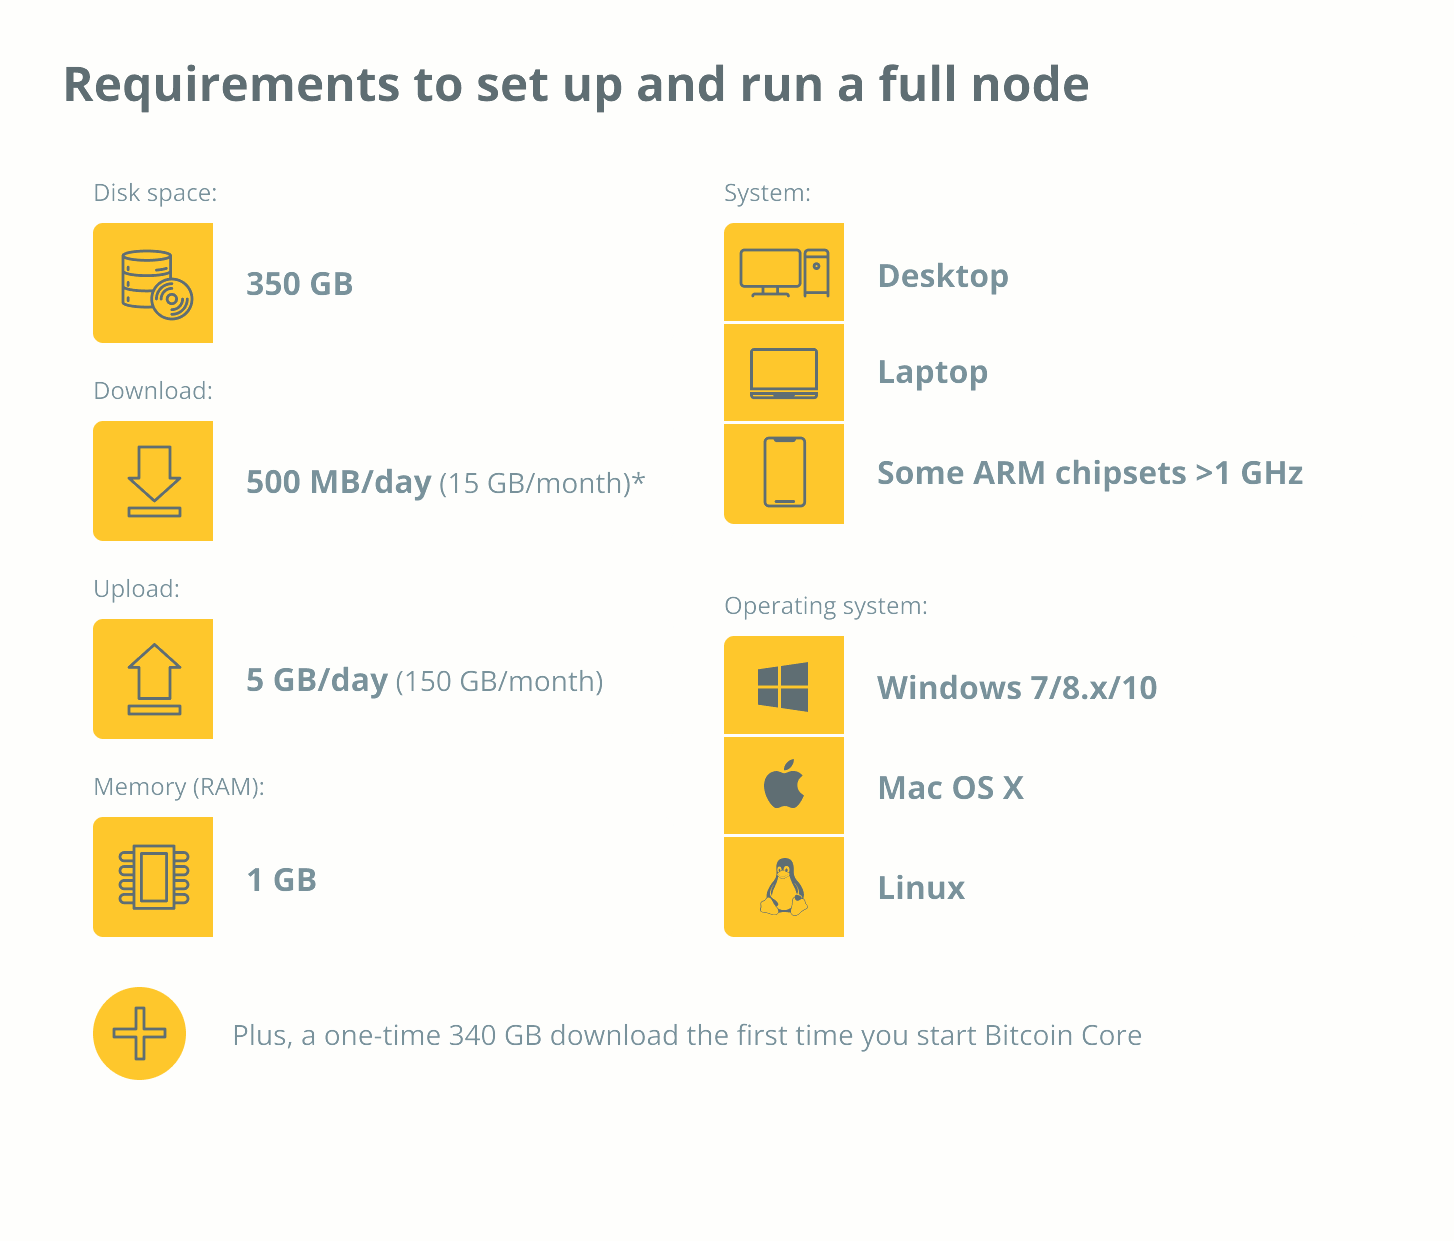
Task: Click the 'Disk space:' section label
Action: coord(155,193)
